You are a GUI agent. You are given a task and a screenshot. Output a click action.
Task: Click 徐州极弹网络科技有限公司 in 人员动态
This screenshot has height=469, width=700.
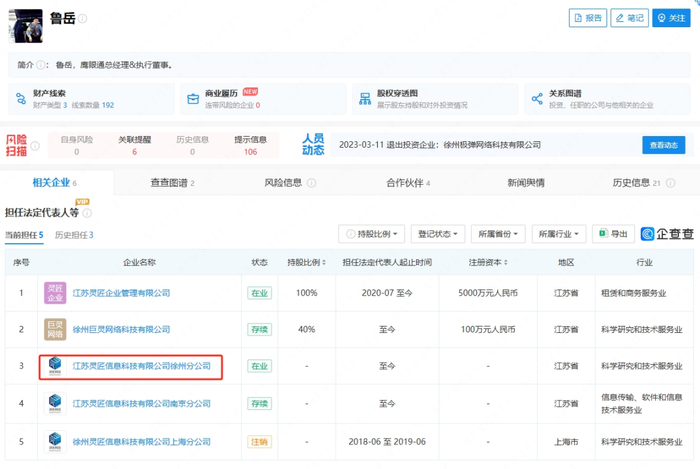pyautogui.click(x=492, y=145)
